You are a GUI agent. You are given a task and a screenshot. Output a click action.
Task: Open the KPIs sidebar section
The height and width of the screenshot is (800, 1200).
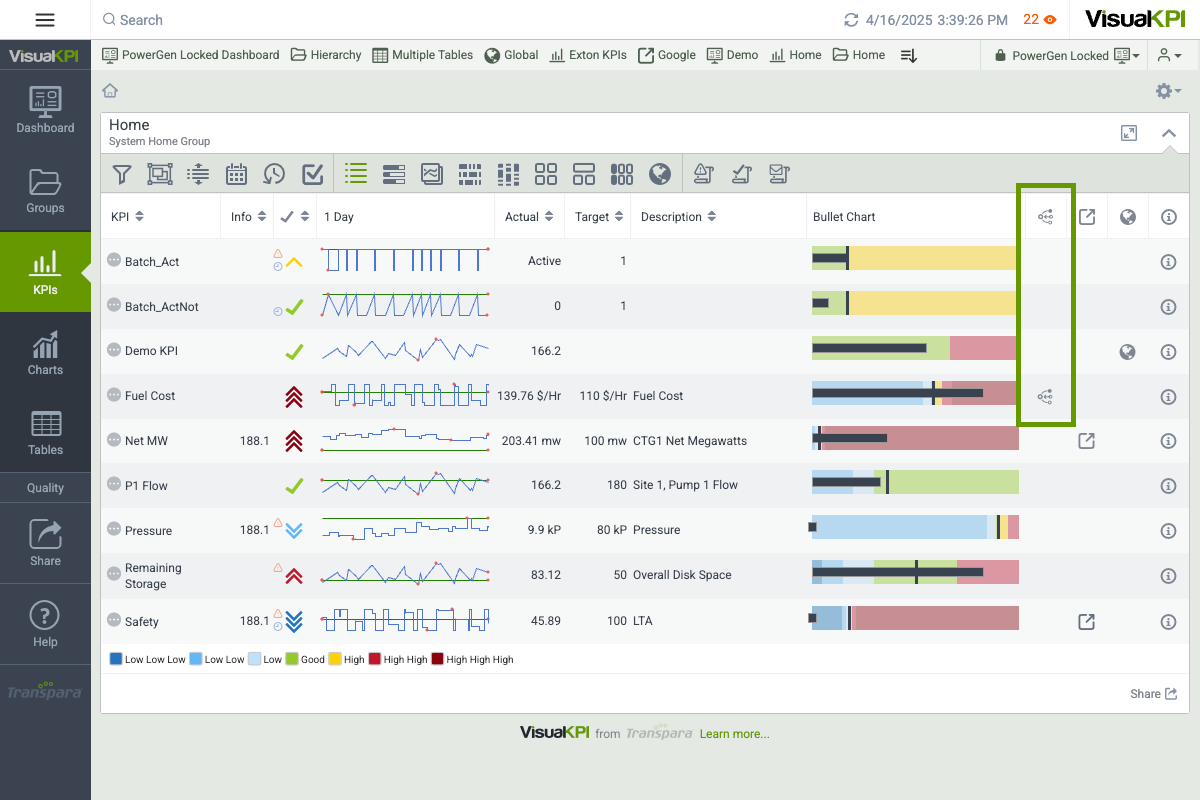coord(45,272)
